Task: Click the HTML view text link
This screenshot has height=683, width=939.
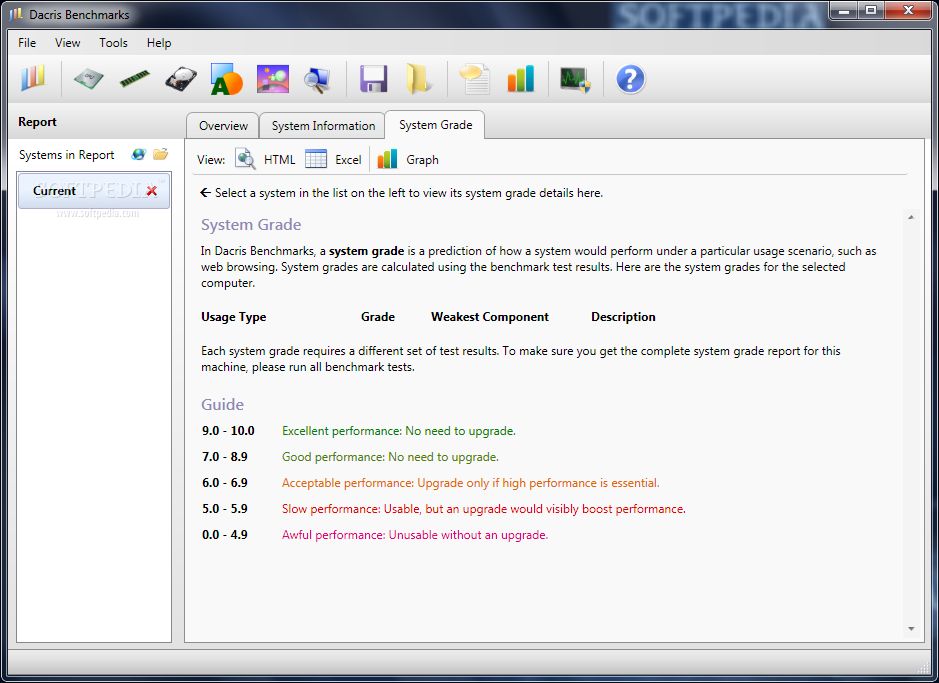Action: coord(280,160)
